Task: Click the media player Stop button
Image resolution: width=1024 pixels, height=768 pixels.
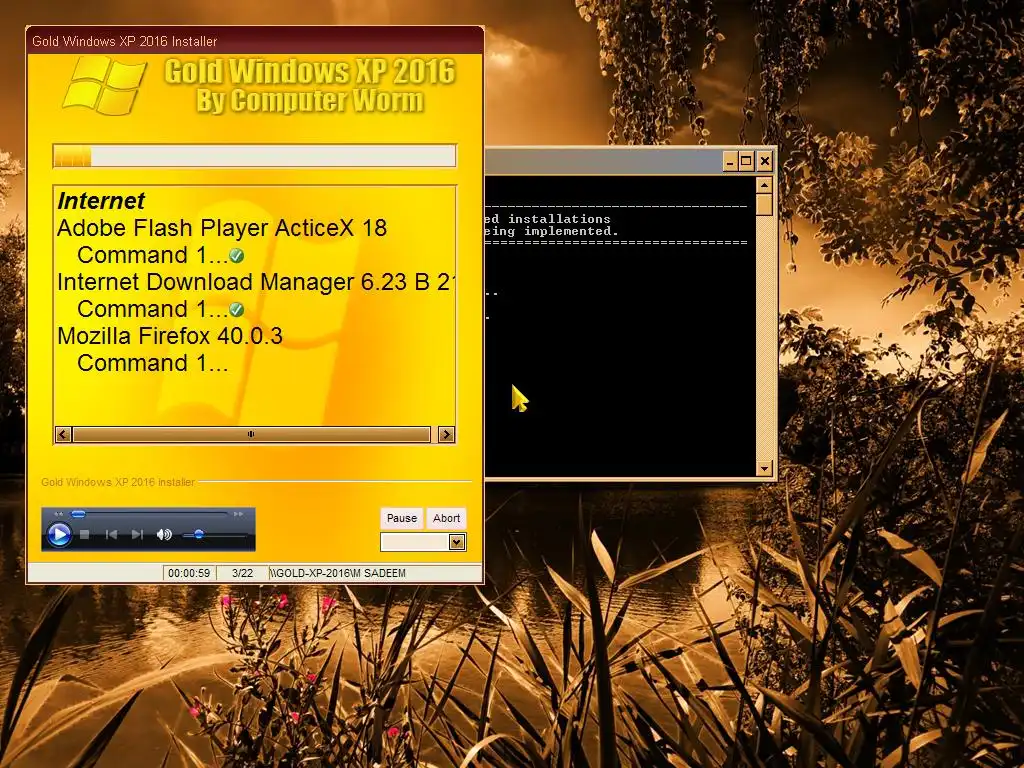Action: coord(84,535)
